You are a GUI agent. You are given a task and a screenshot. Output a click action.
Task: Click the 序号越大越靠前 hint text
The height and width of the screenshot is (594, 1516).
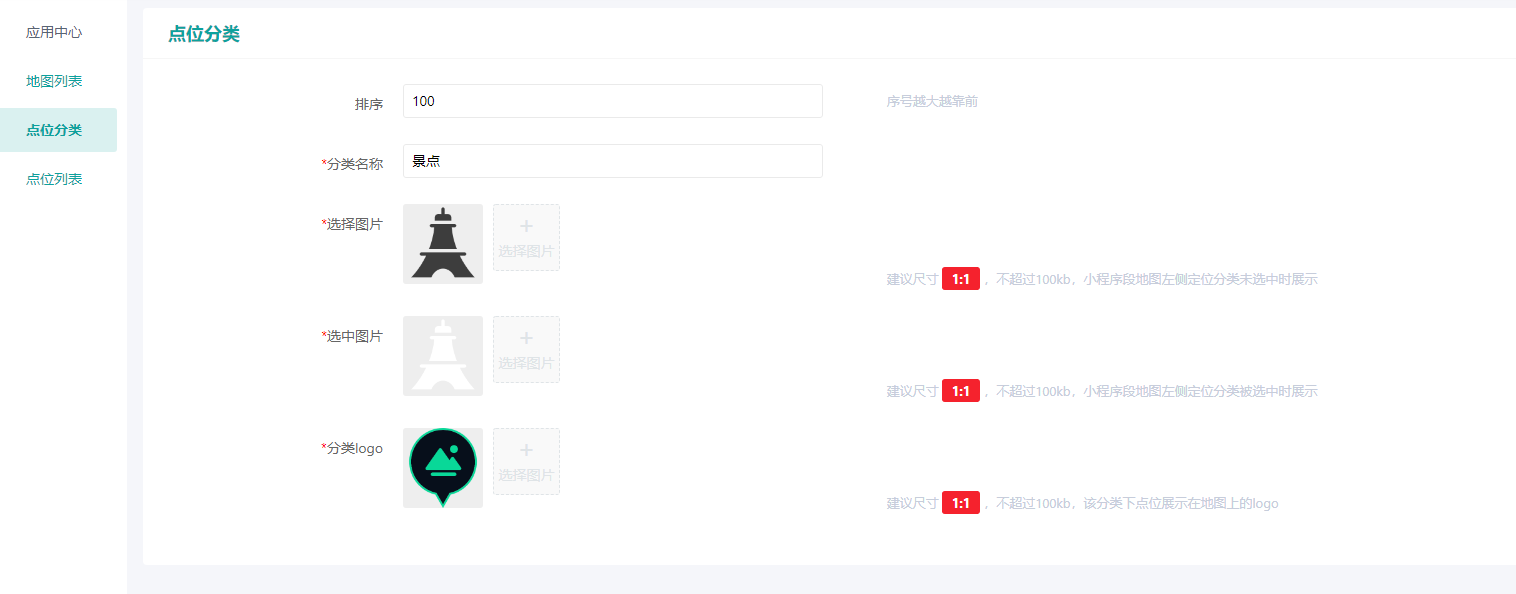pyautogui.click(x=932, y=101)
